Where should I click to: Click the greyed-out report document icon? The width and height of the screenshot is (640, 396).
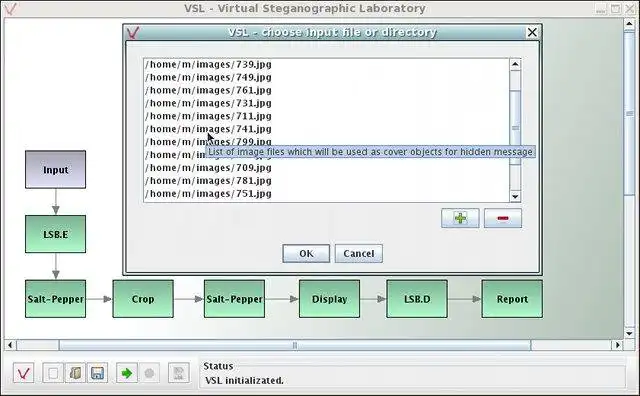(179, 373)
